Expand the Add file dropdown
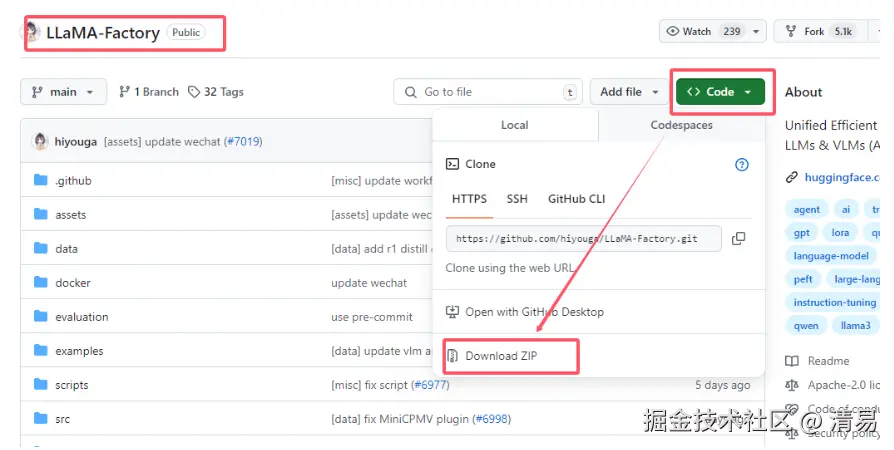This screenshot has height=450, width=894. [x=629, y=92]
